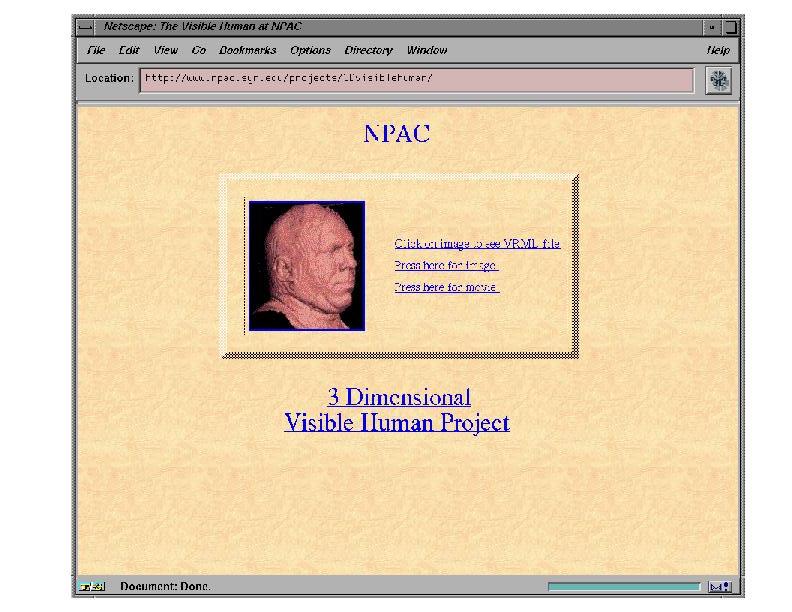792x612 pixels.
Task: Open the '3 Dimensional' link
Action: pos(399,397)
